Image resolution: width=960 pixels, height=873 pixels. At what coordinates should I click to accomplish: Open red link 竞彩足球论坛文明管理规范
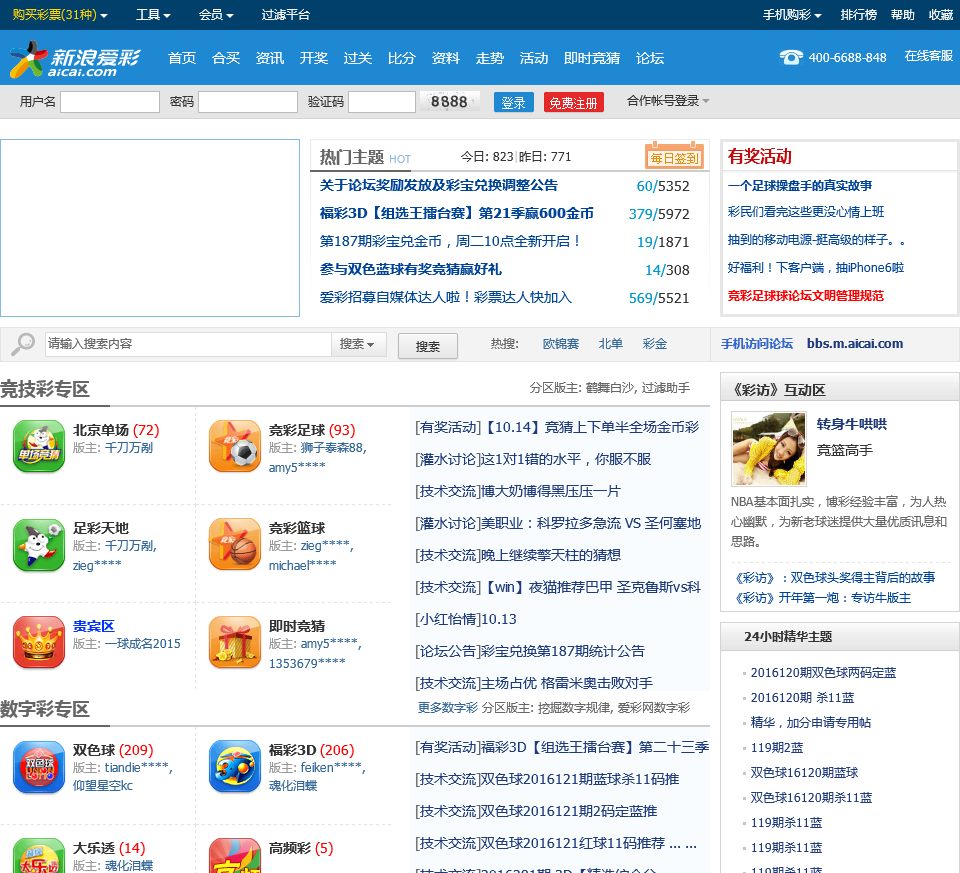(806, 296)
